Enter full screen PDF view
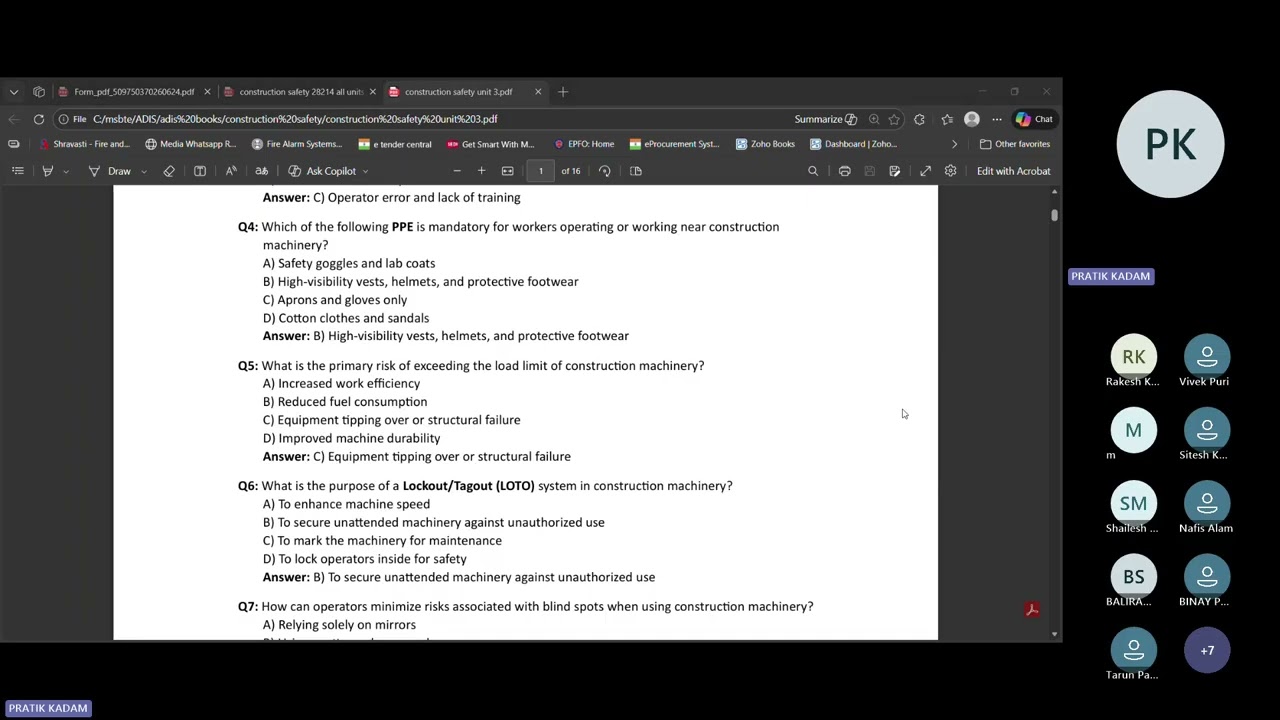 [926, 171]
